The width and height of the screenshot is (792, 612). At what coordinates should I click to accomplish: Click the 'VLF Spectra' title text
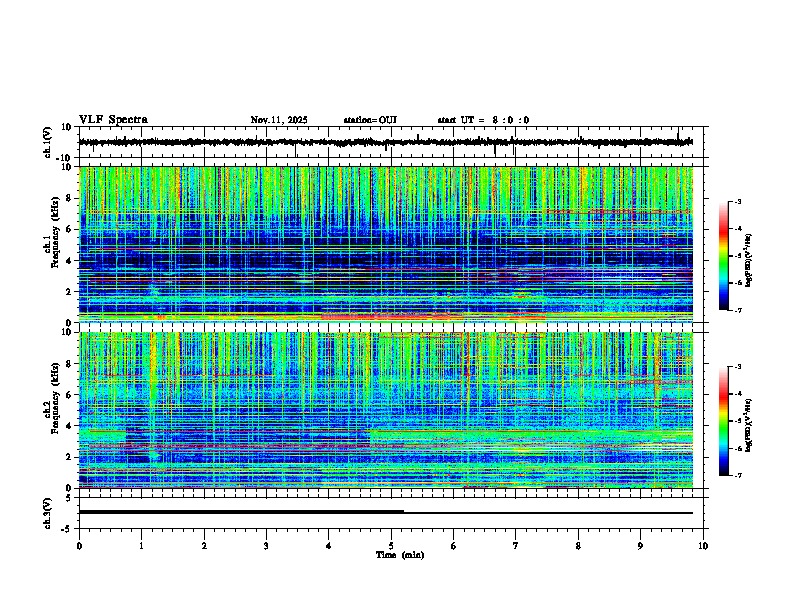[x=113, y=120]
